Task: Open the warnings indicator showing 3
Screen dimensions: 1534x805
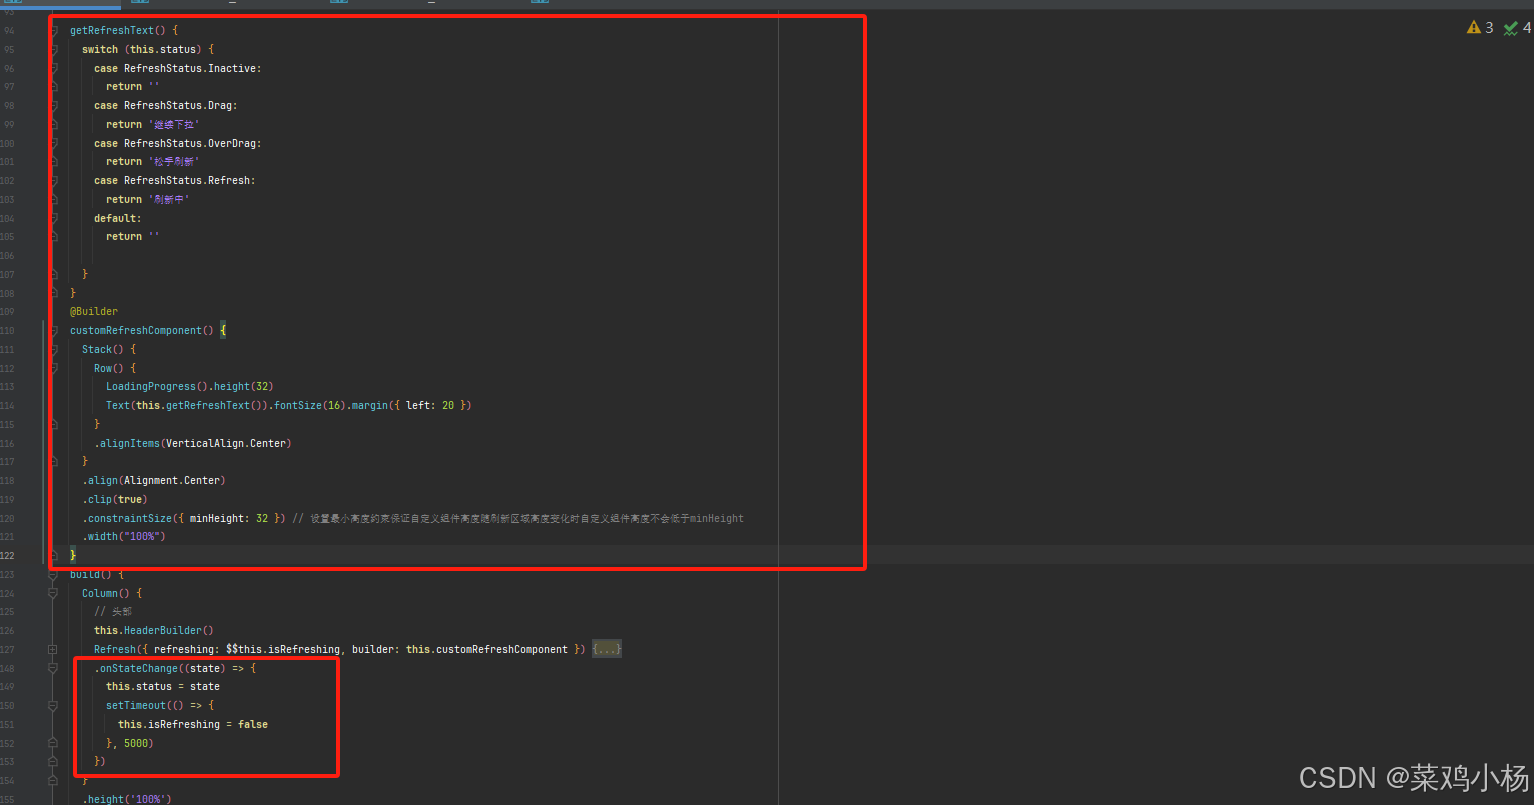Action: coord(1480,28)
